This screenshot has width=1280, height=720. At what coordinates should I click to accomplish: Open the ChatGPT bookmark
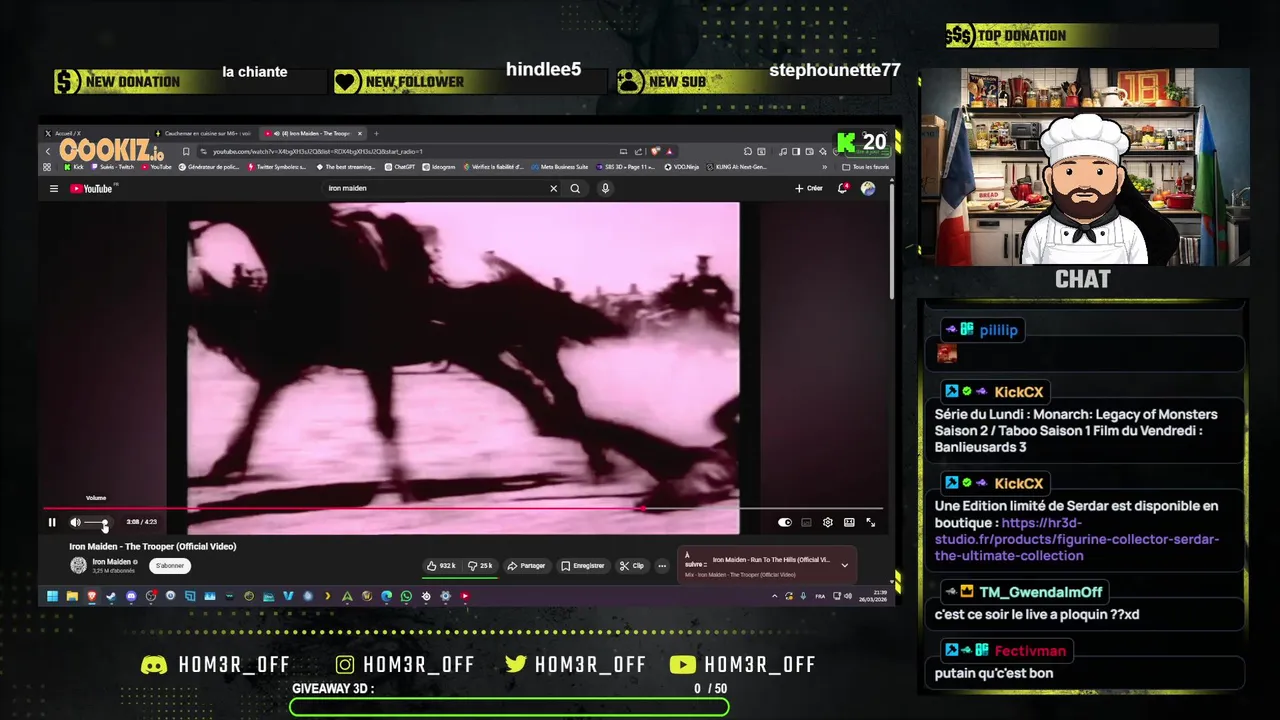(400, 167)
